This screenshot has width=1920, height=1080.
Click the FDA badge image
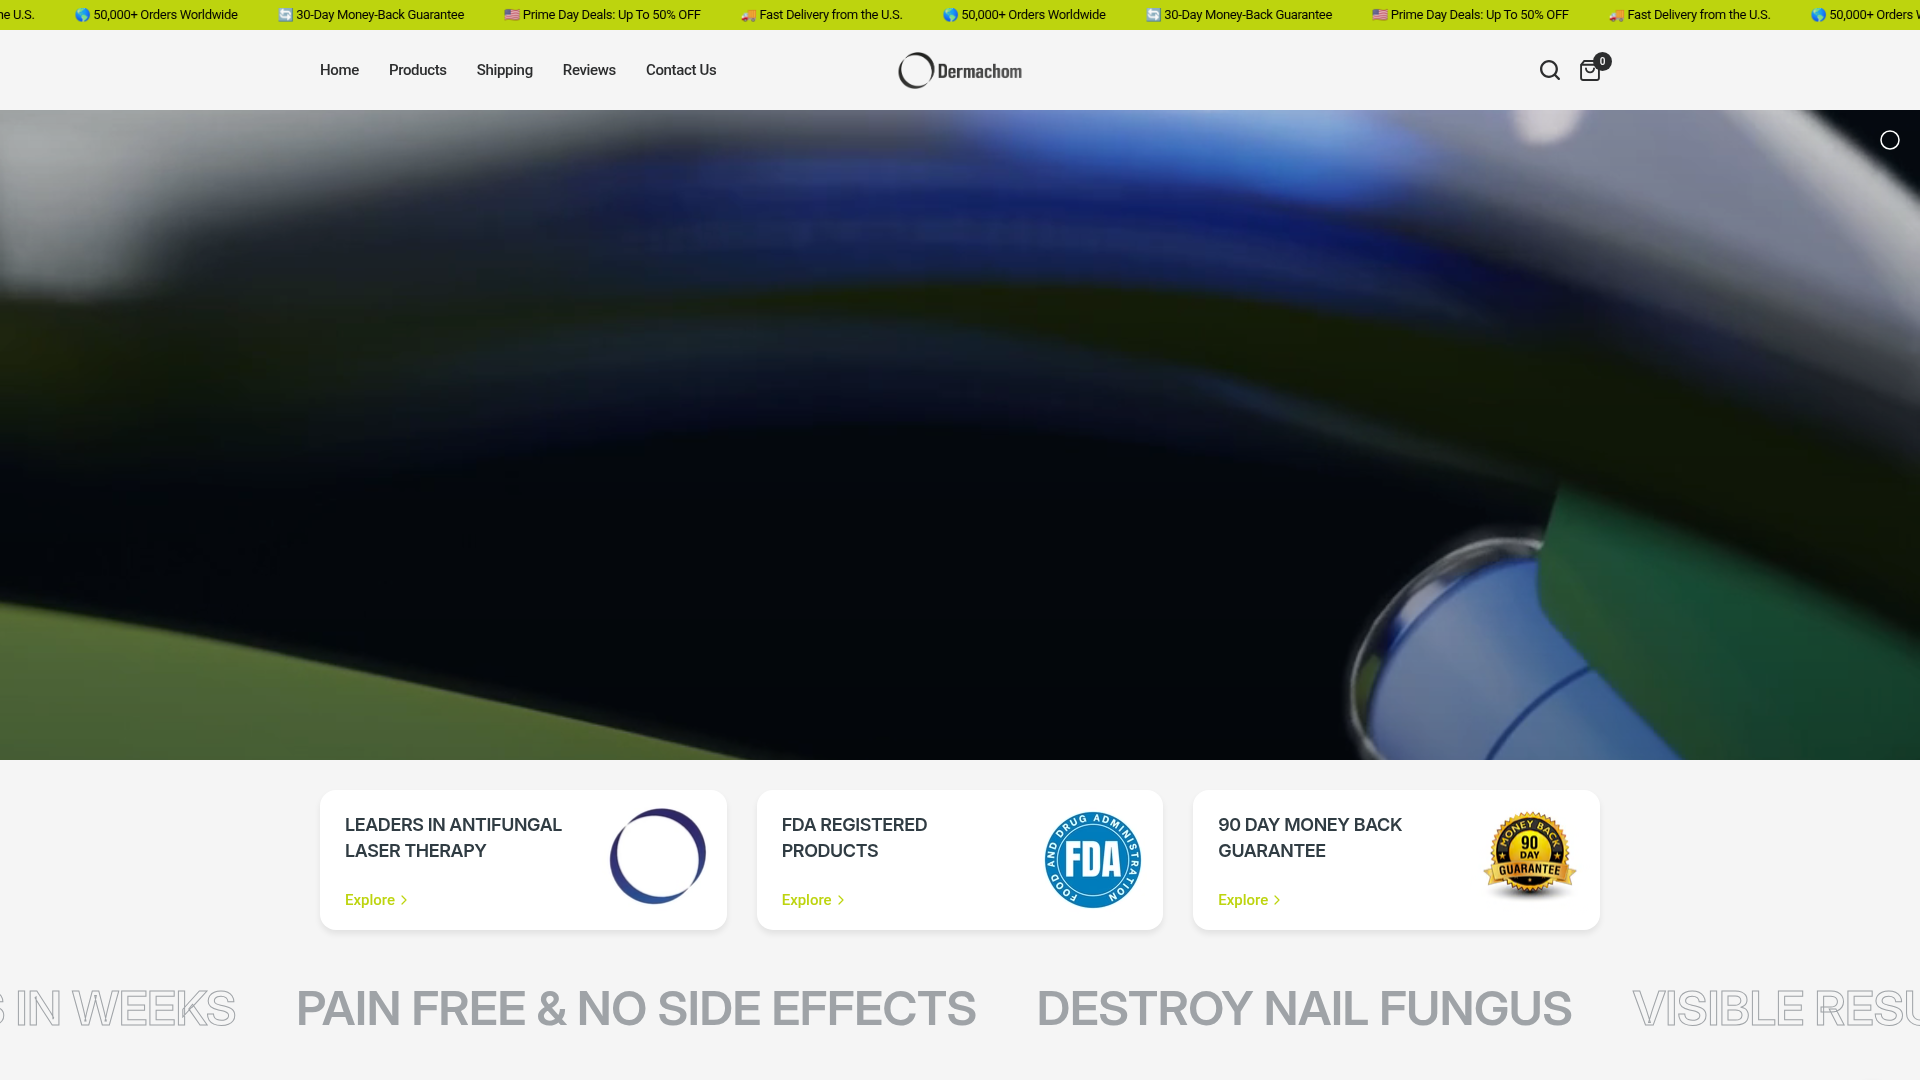(1092, 859)
